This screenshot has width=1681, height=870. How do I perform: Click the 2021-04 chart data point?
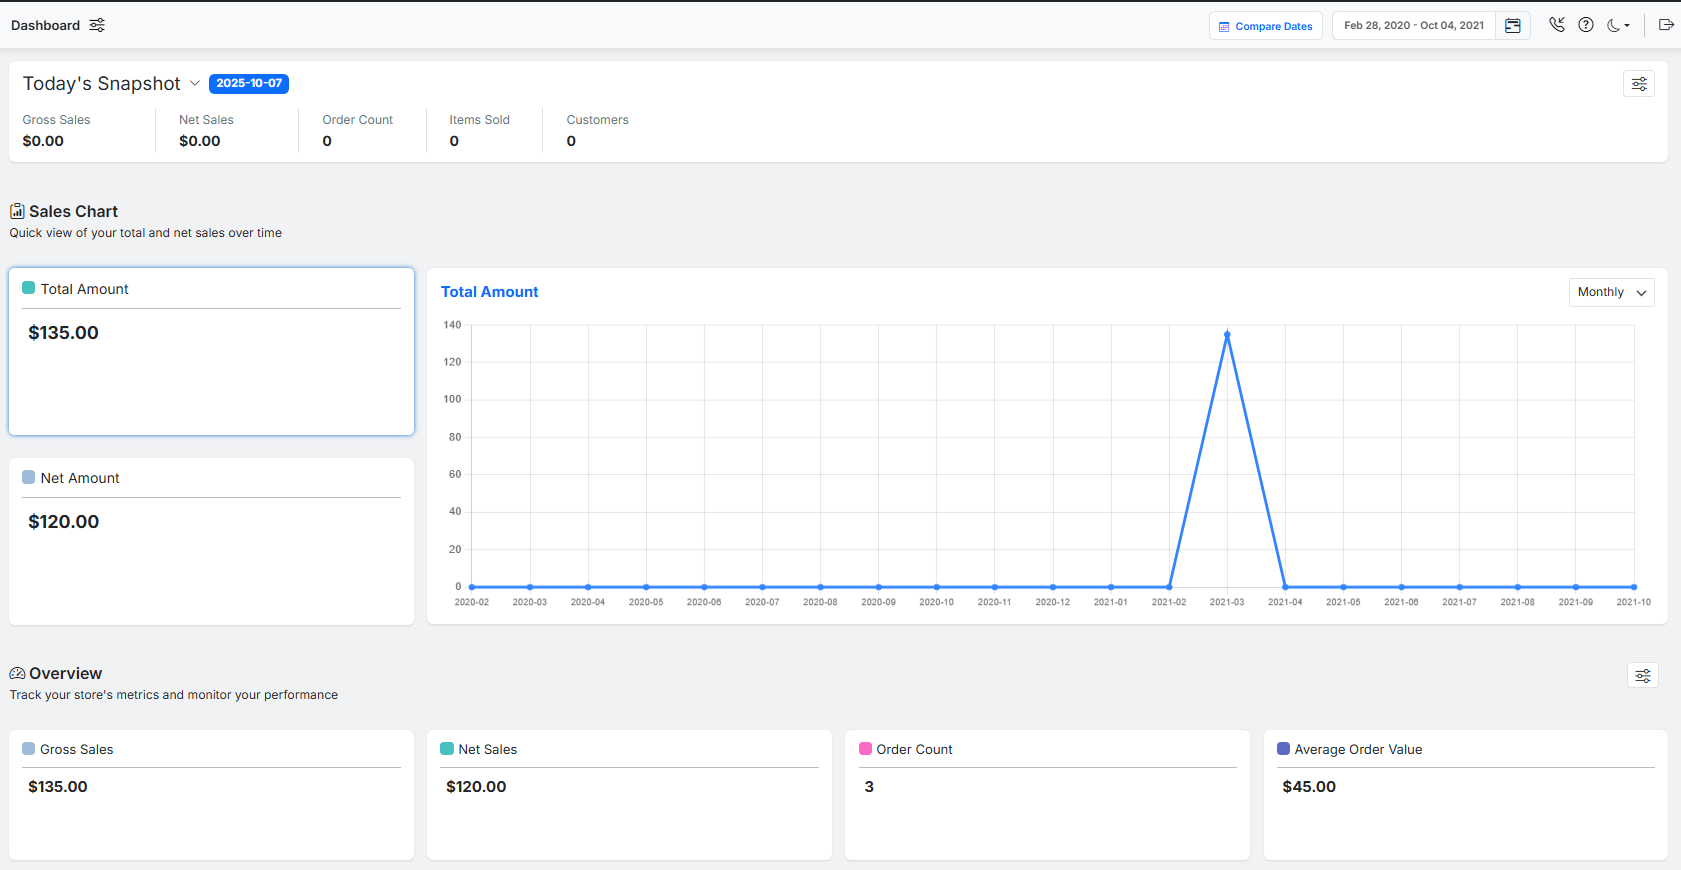click(1285, 587)
